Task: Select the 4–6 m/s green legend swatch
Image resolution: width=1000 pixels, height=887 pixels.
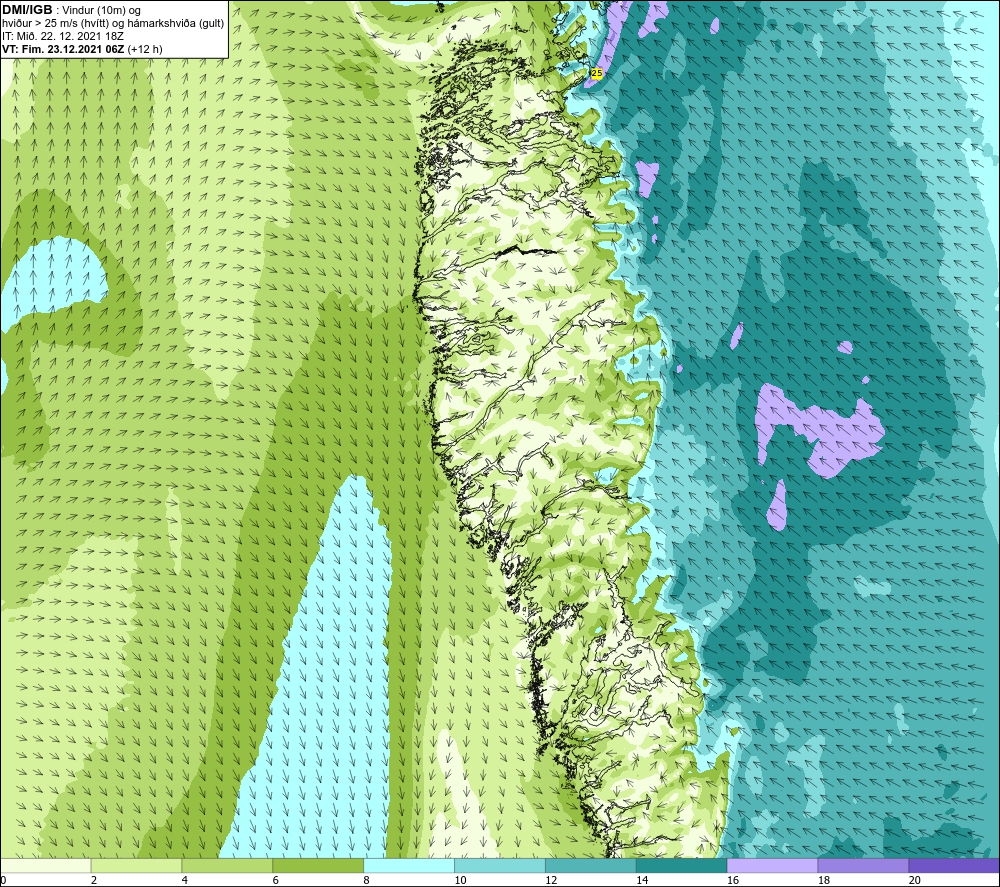Action: (x=227, y=865)
